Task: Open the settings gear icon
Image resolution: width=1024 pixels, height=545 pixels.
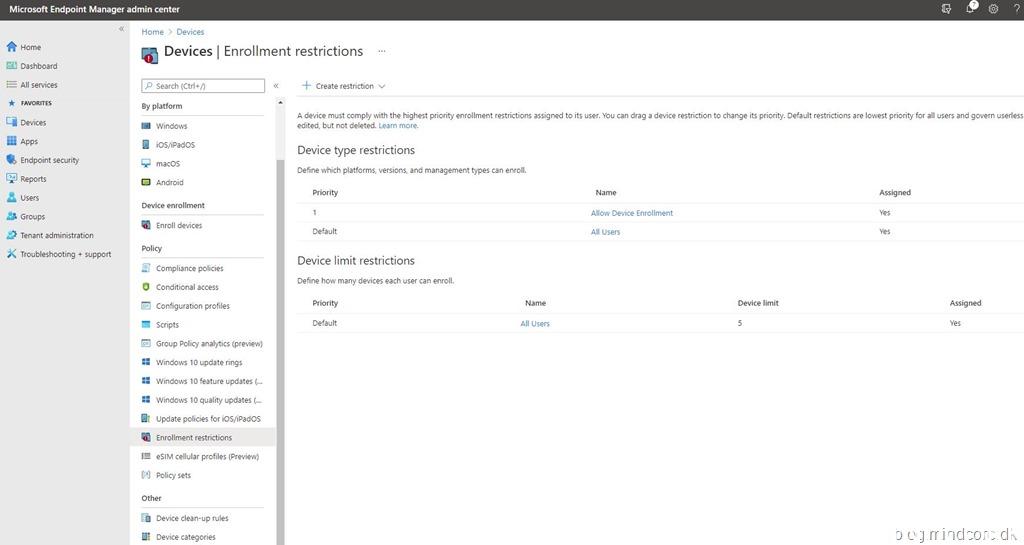Action: (x=993, y=9)
